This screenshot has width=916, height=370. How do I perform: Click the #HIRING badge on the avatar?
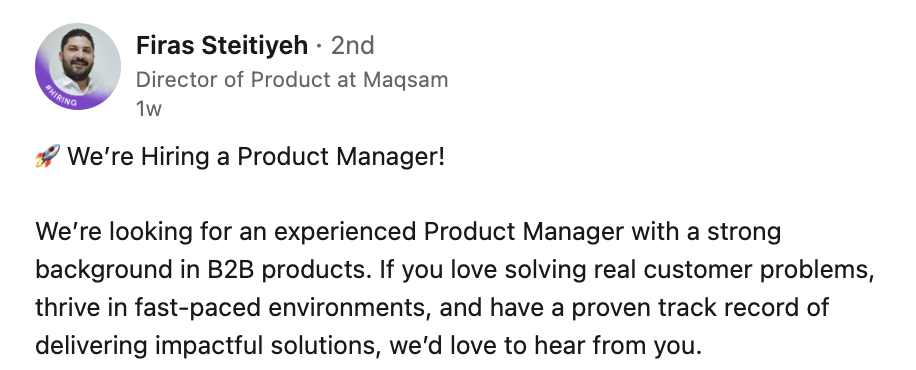[x=61, y=97]
